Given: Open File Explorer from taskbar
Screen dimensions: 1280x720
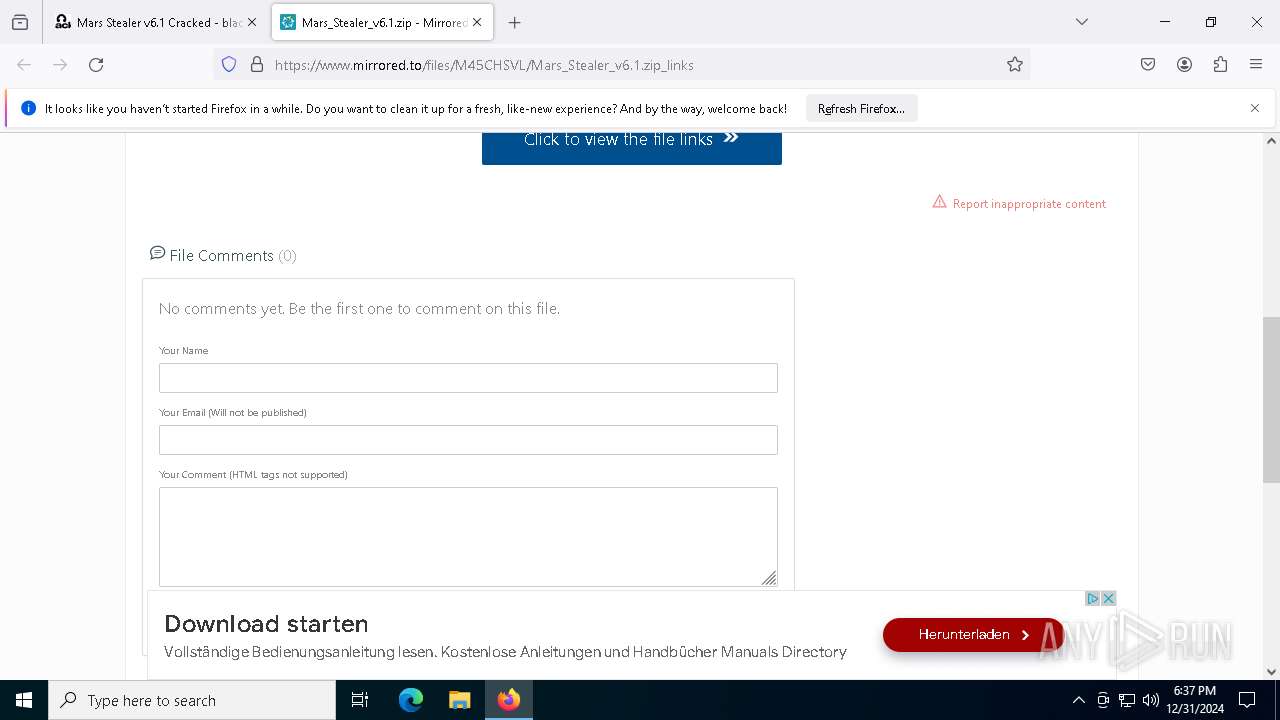Looking at the screenshot, I should pyautogui.click(x=459, y=700).
